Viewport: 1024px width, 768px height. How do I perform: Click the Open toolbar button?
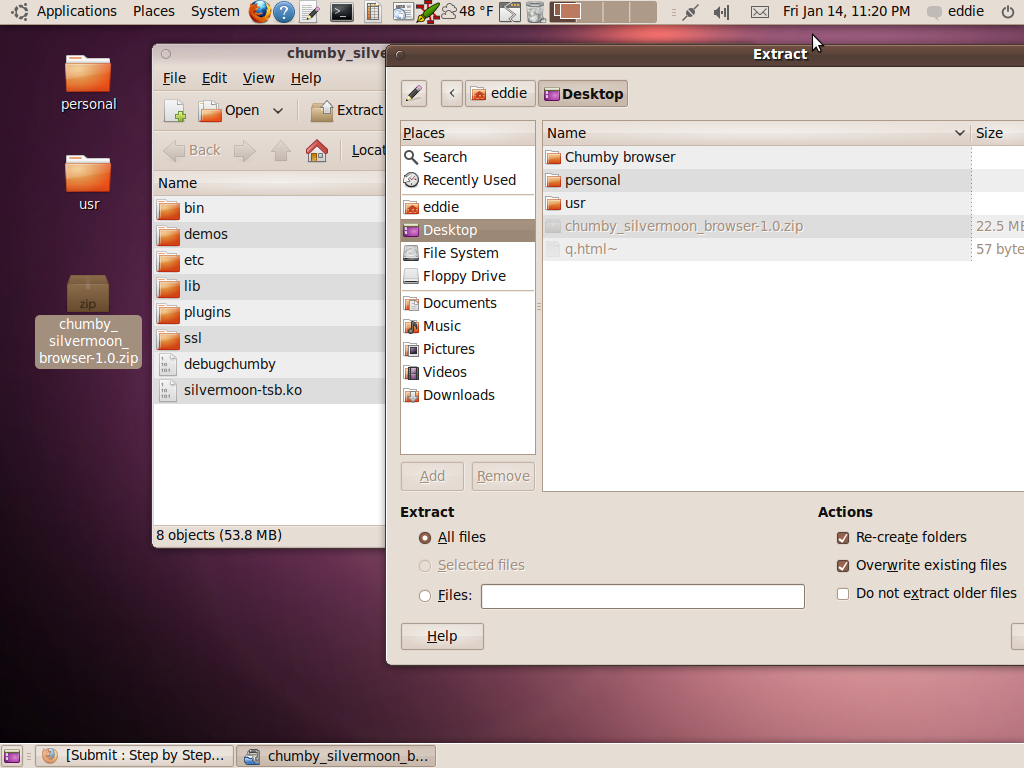229,110
